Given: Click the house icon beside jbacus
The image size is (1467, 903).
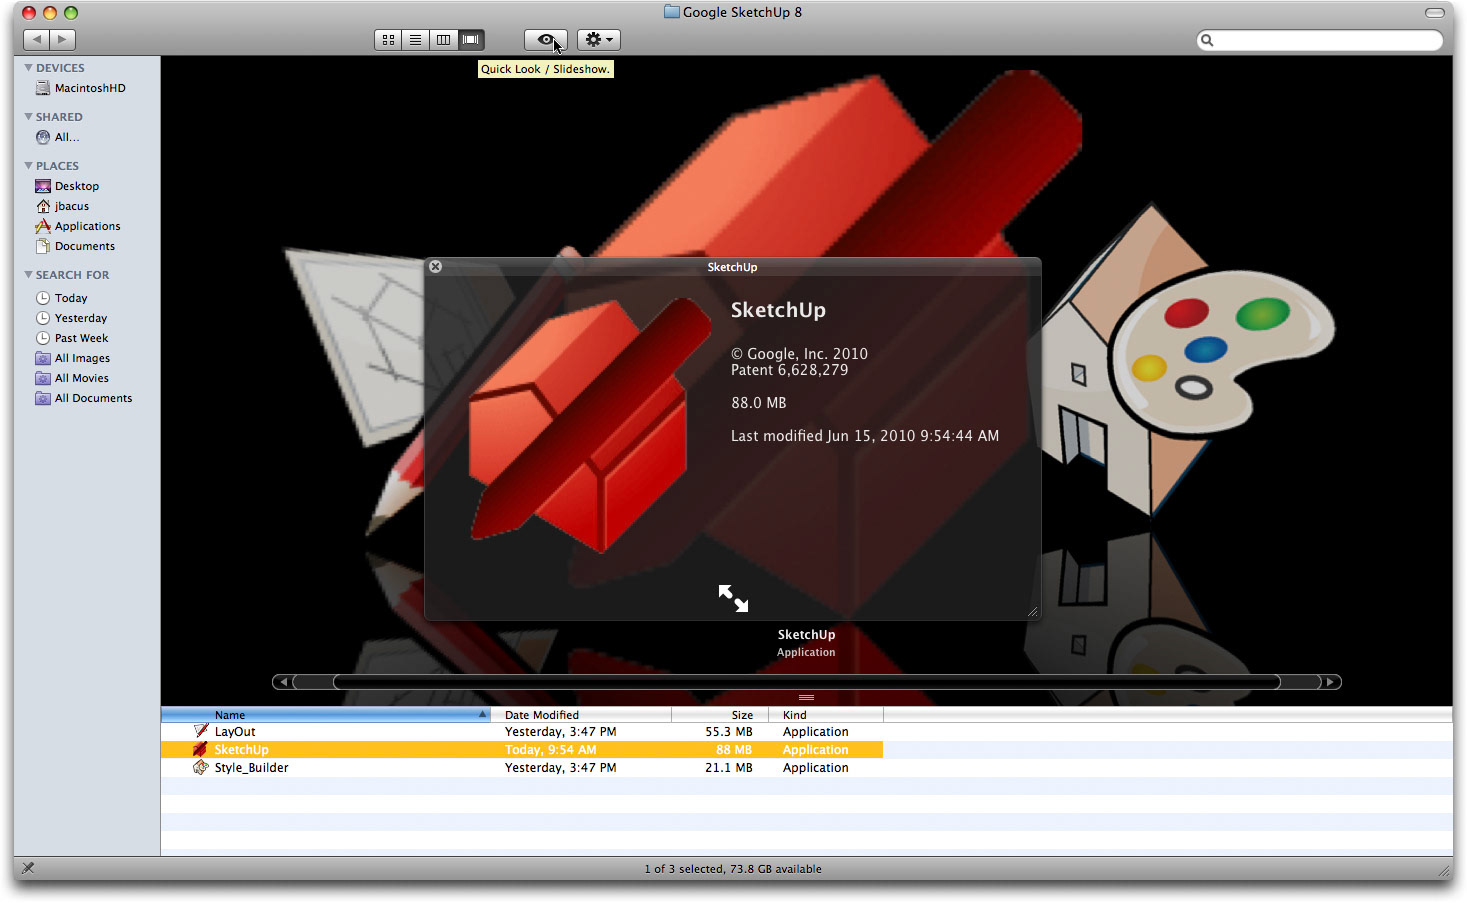Looking at the screenshot, I should [43, 206].
